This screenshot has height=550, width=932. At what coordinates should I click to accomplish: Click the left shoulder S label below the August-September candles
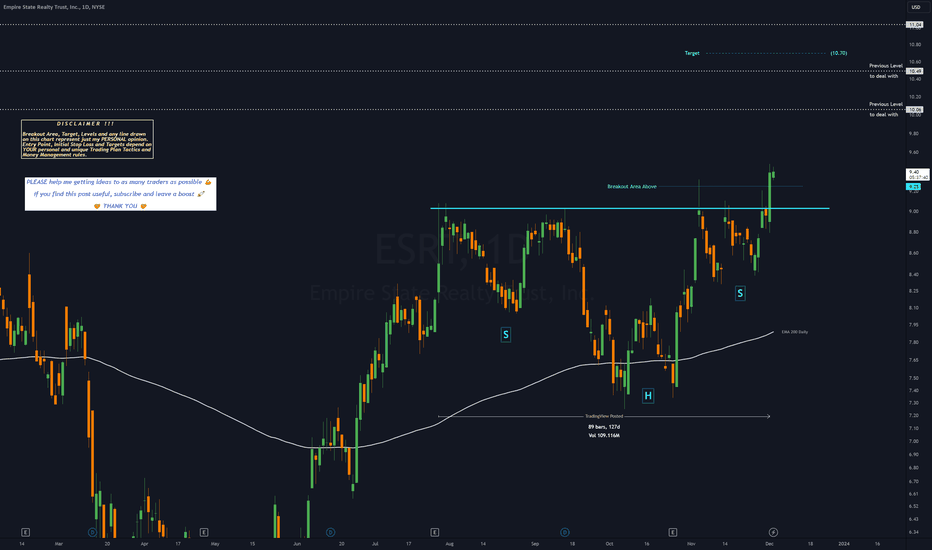click(x=506, y=335)
